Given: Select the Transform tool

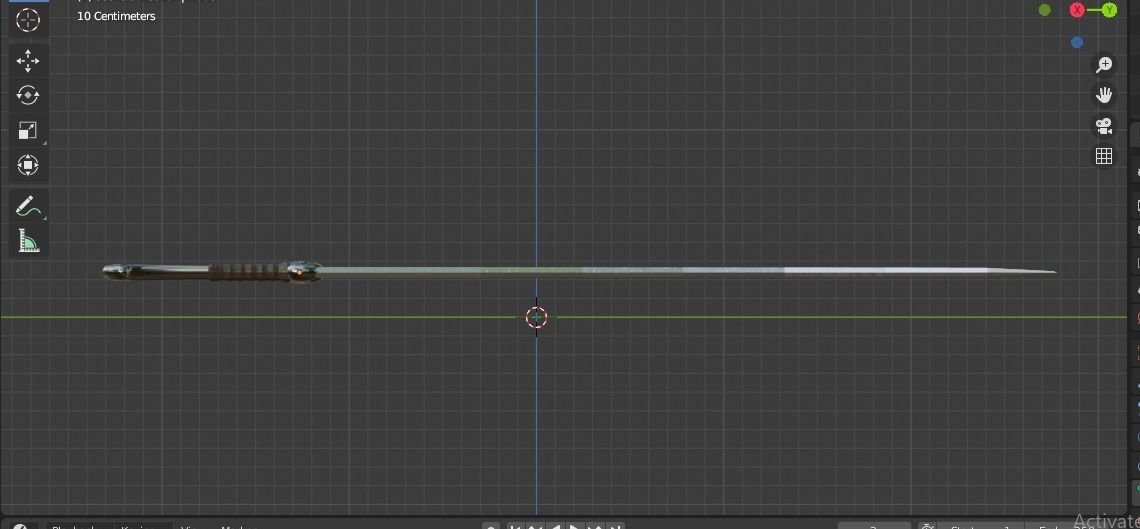Looking at the screenshot, I should 28,166.
